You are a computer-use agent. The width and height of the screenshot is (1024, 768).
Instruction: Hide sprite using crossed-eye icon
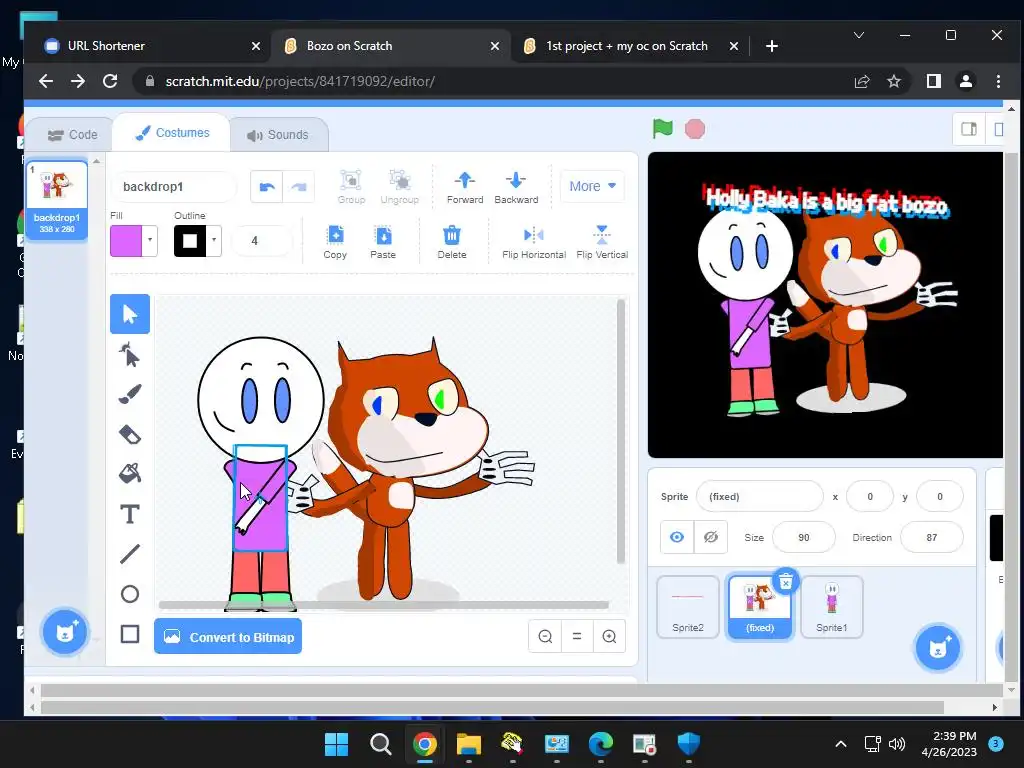711,537
